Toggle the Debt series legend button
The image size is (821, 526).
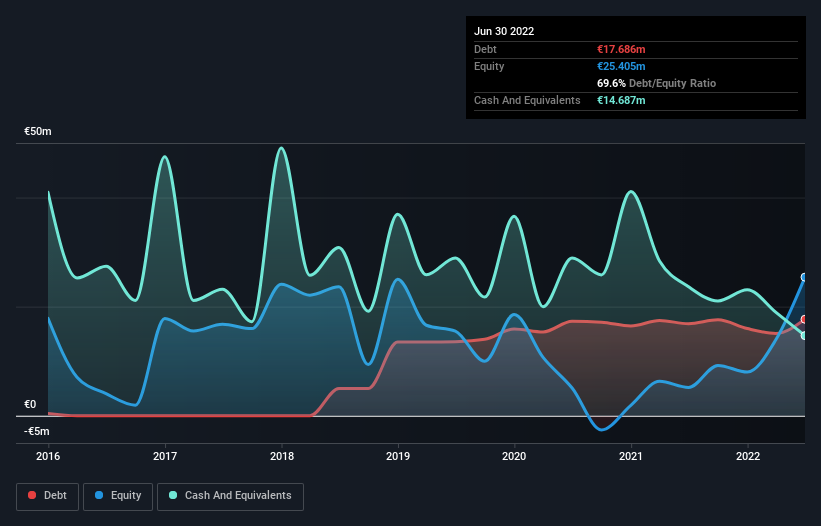click(47, 496)
